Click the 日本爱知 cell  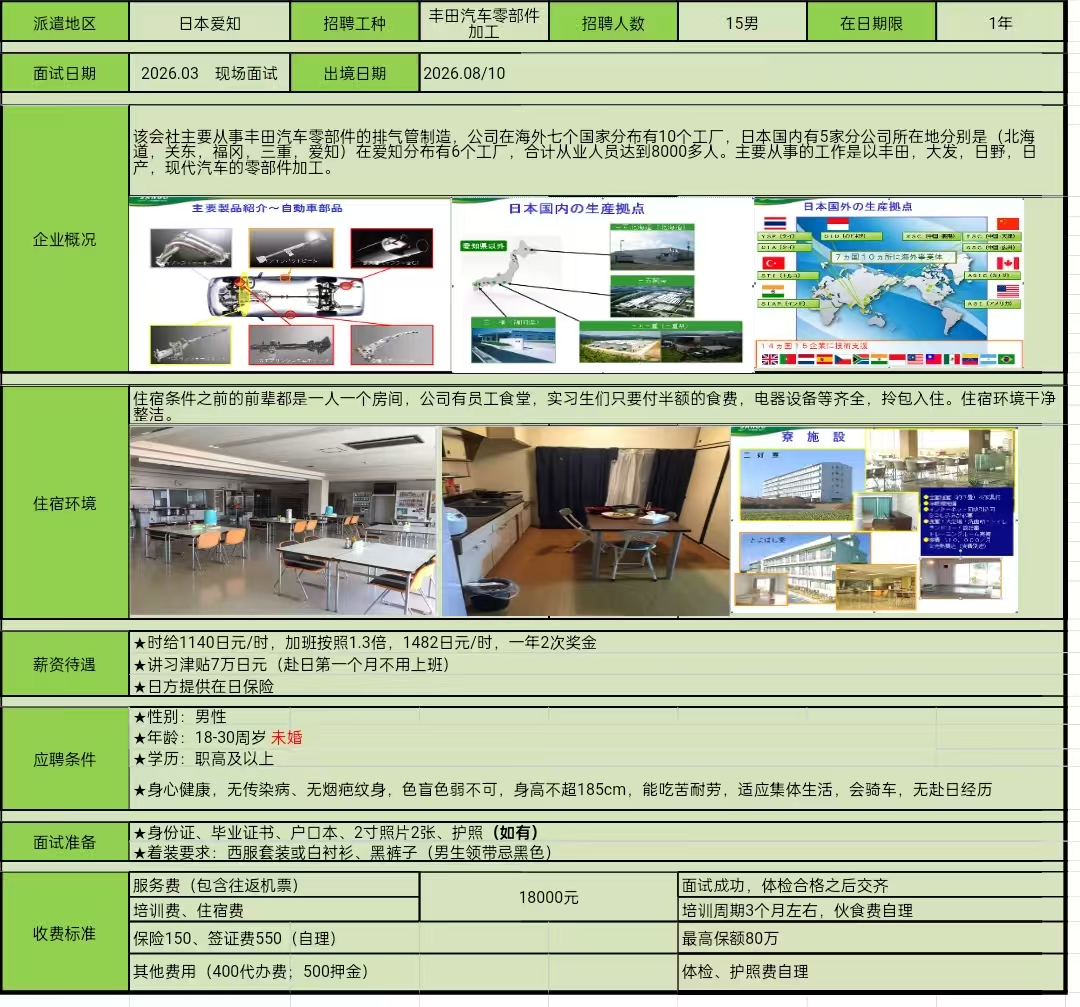[209, 23]
